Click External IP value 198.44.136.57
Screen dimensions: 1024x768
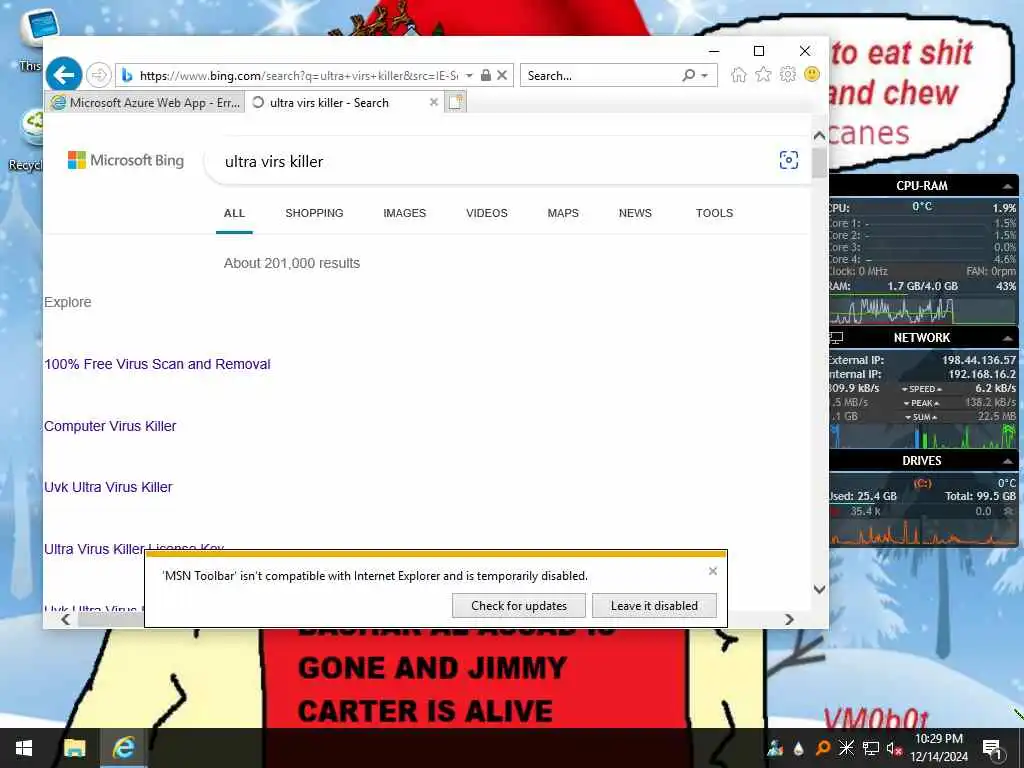(979, 360)
